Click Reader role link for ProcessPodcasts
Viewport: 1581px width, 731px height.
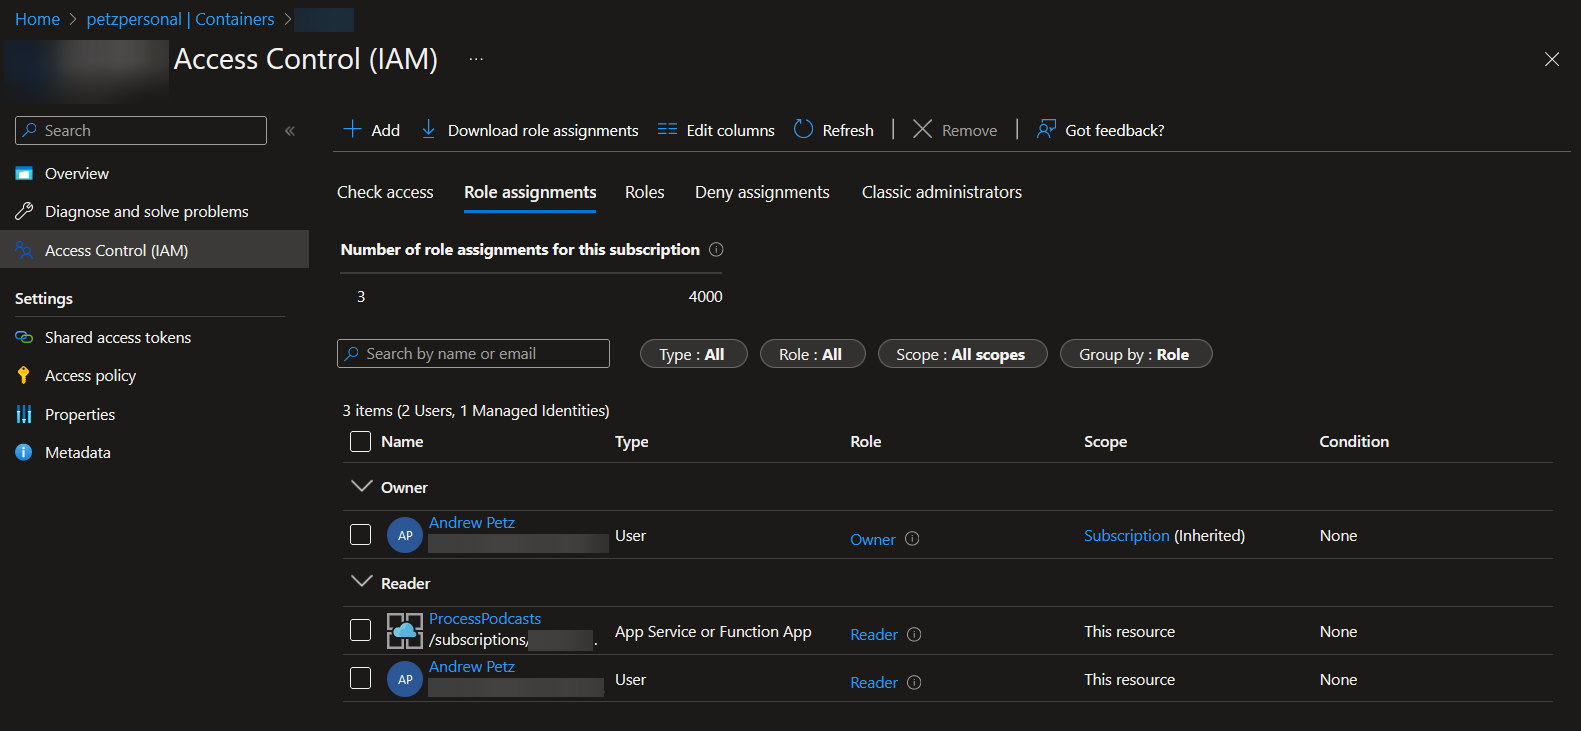(874, 634)
